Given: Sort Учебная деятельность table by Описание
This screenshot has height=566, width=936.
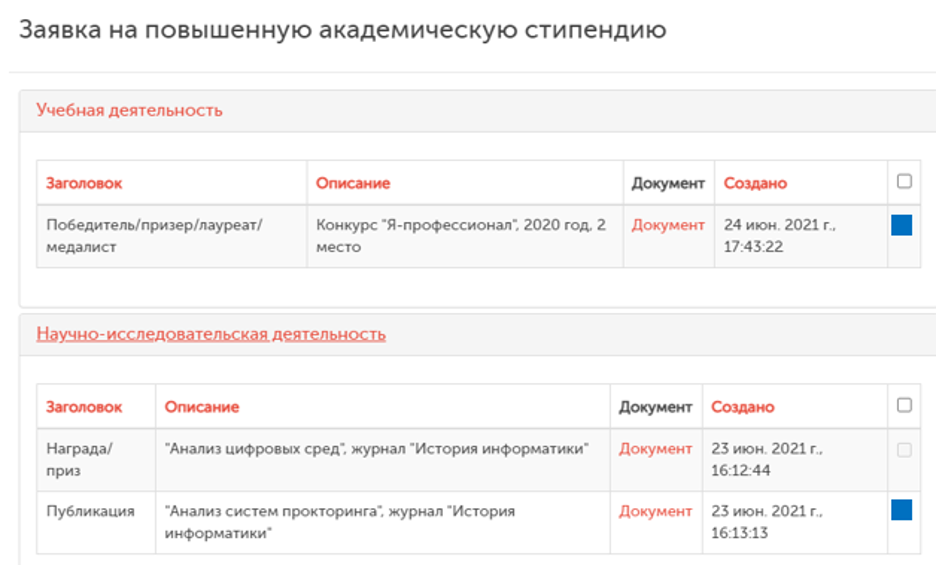Looking at the screenshot, I should [353, 183].
